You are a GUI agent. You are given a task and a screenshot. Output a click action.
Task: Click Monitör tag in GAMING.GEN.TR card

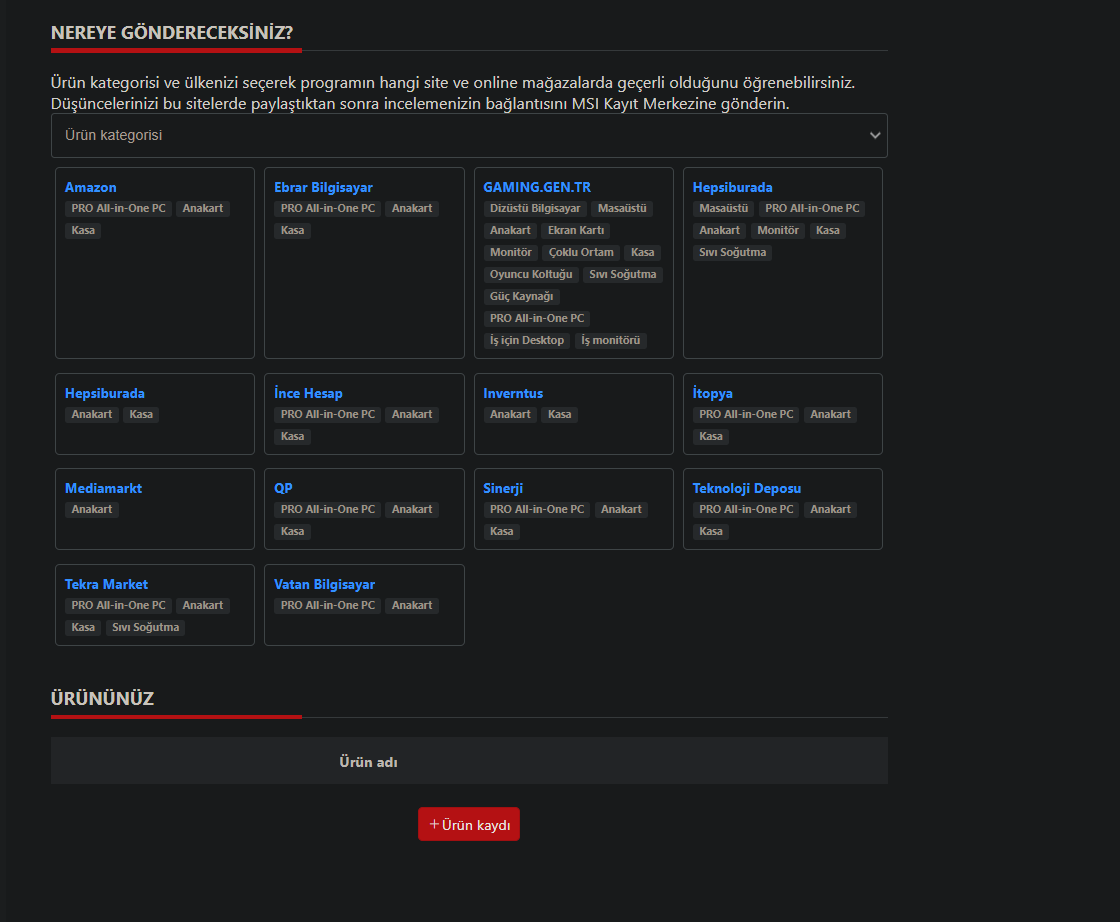511,253
